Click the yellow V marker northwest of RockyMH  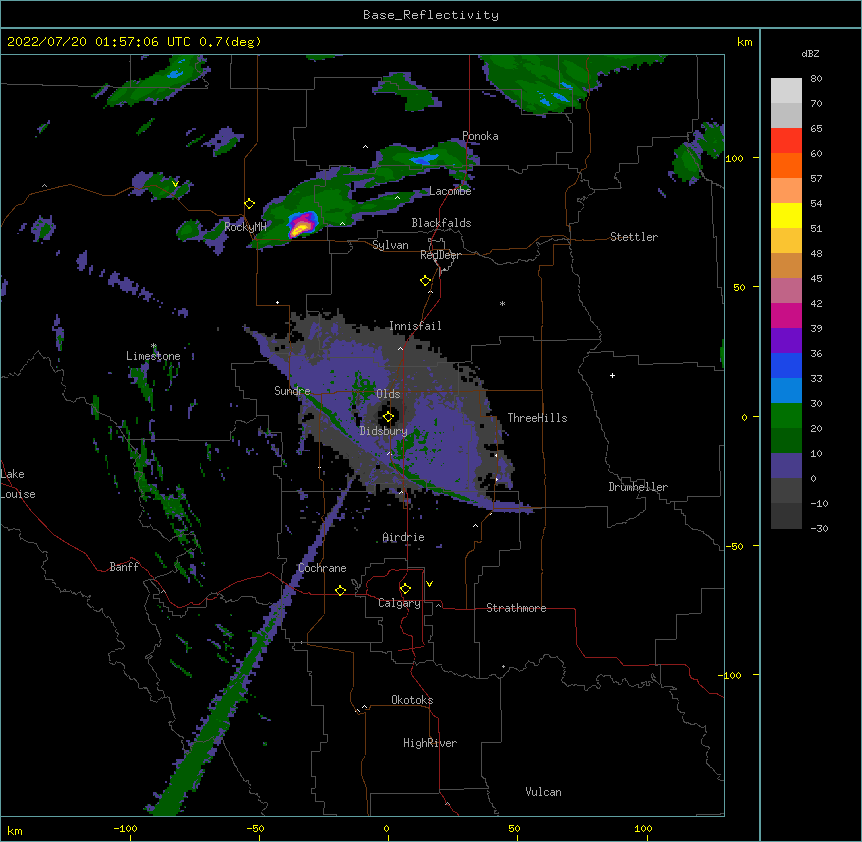coord(175,184)
